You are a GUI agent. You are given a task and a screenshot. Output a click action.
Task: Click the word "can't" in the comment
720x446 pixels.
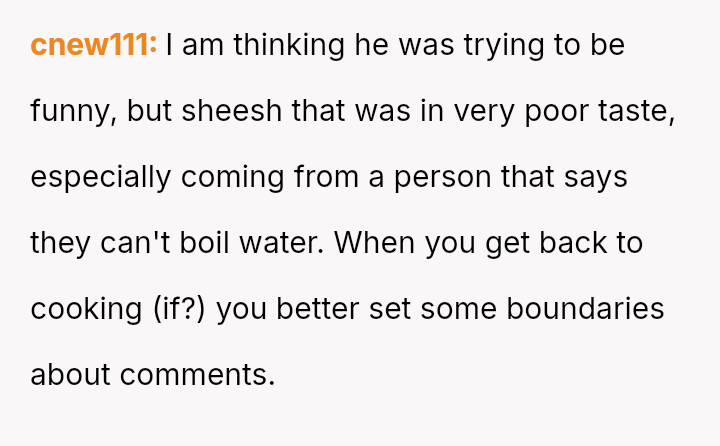135,243
